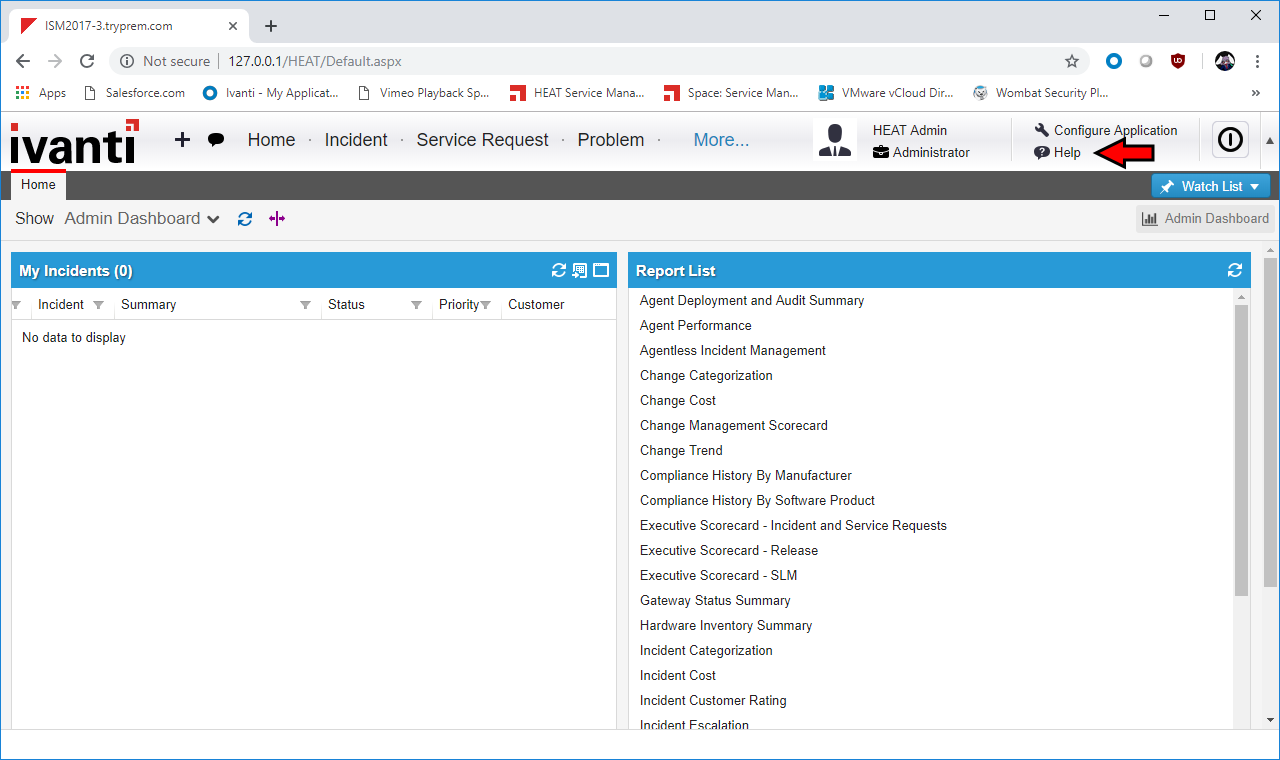This screenshot has width=1280, height=760.
Task: Open the Incident menu
Action: click(x=356, y=140)
